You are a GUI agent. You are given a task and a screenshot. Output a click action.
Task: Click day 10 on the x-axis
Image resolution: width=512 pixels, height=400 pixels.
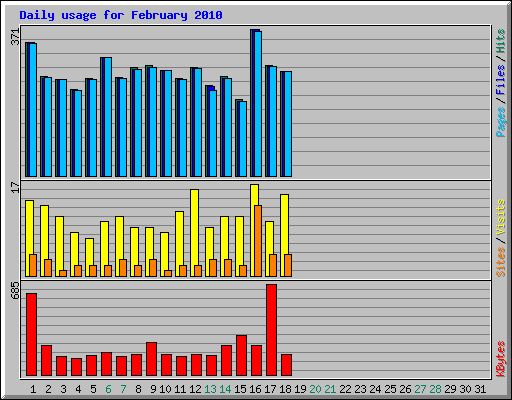pyautogui.click(x=165, y=389)
